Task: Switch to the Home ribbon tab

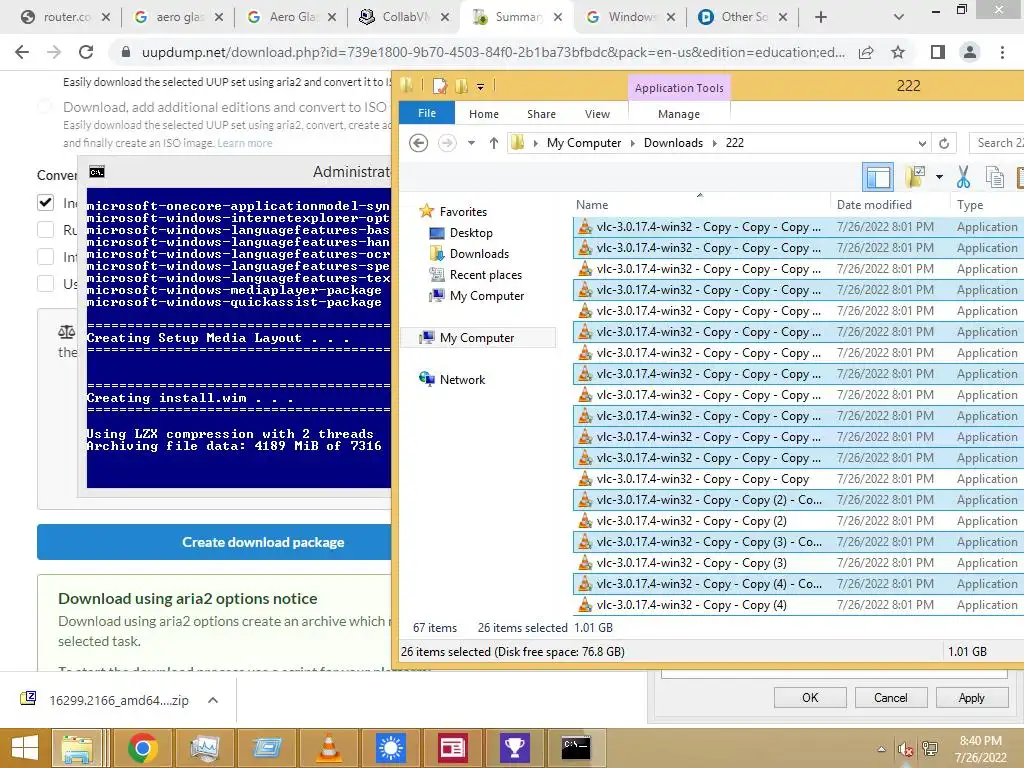Action: point(483,114)
